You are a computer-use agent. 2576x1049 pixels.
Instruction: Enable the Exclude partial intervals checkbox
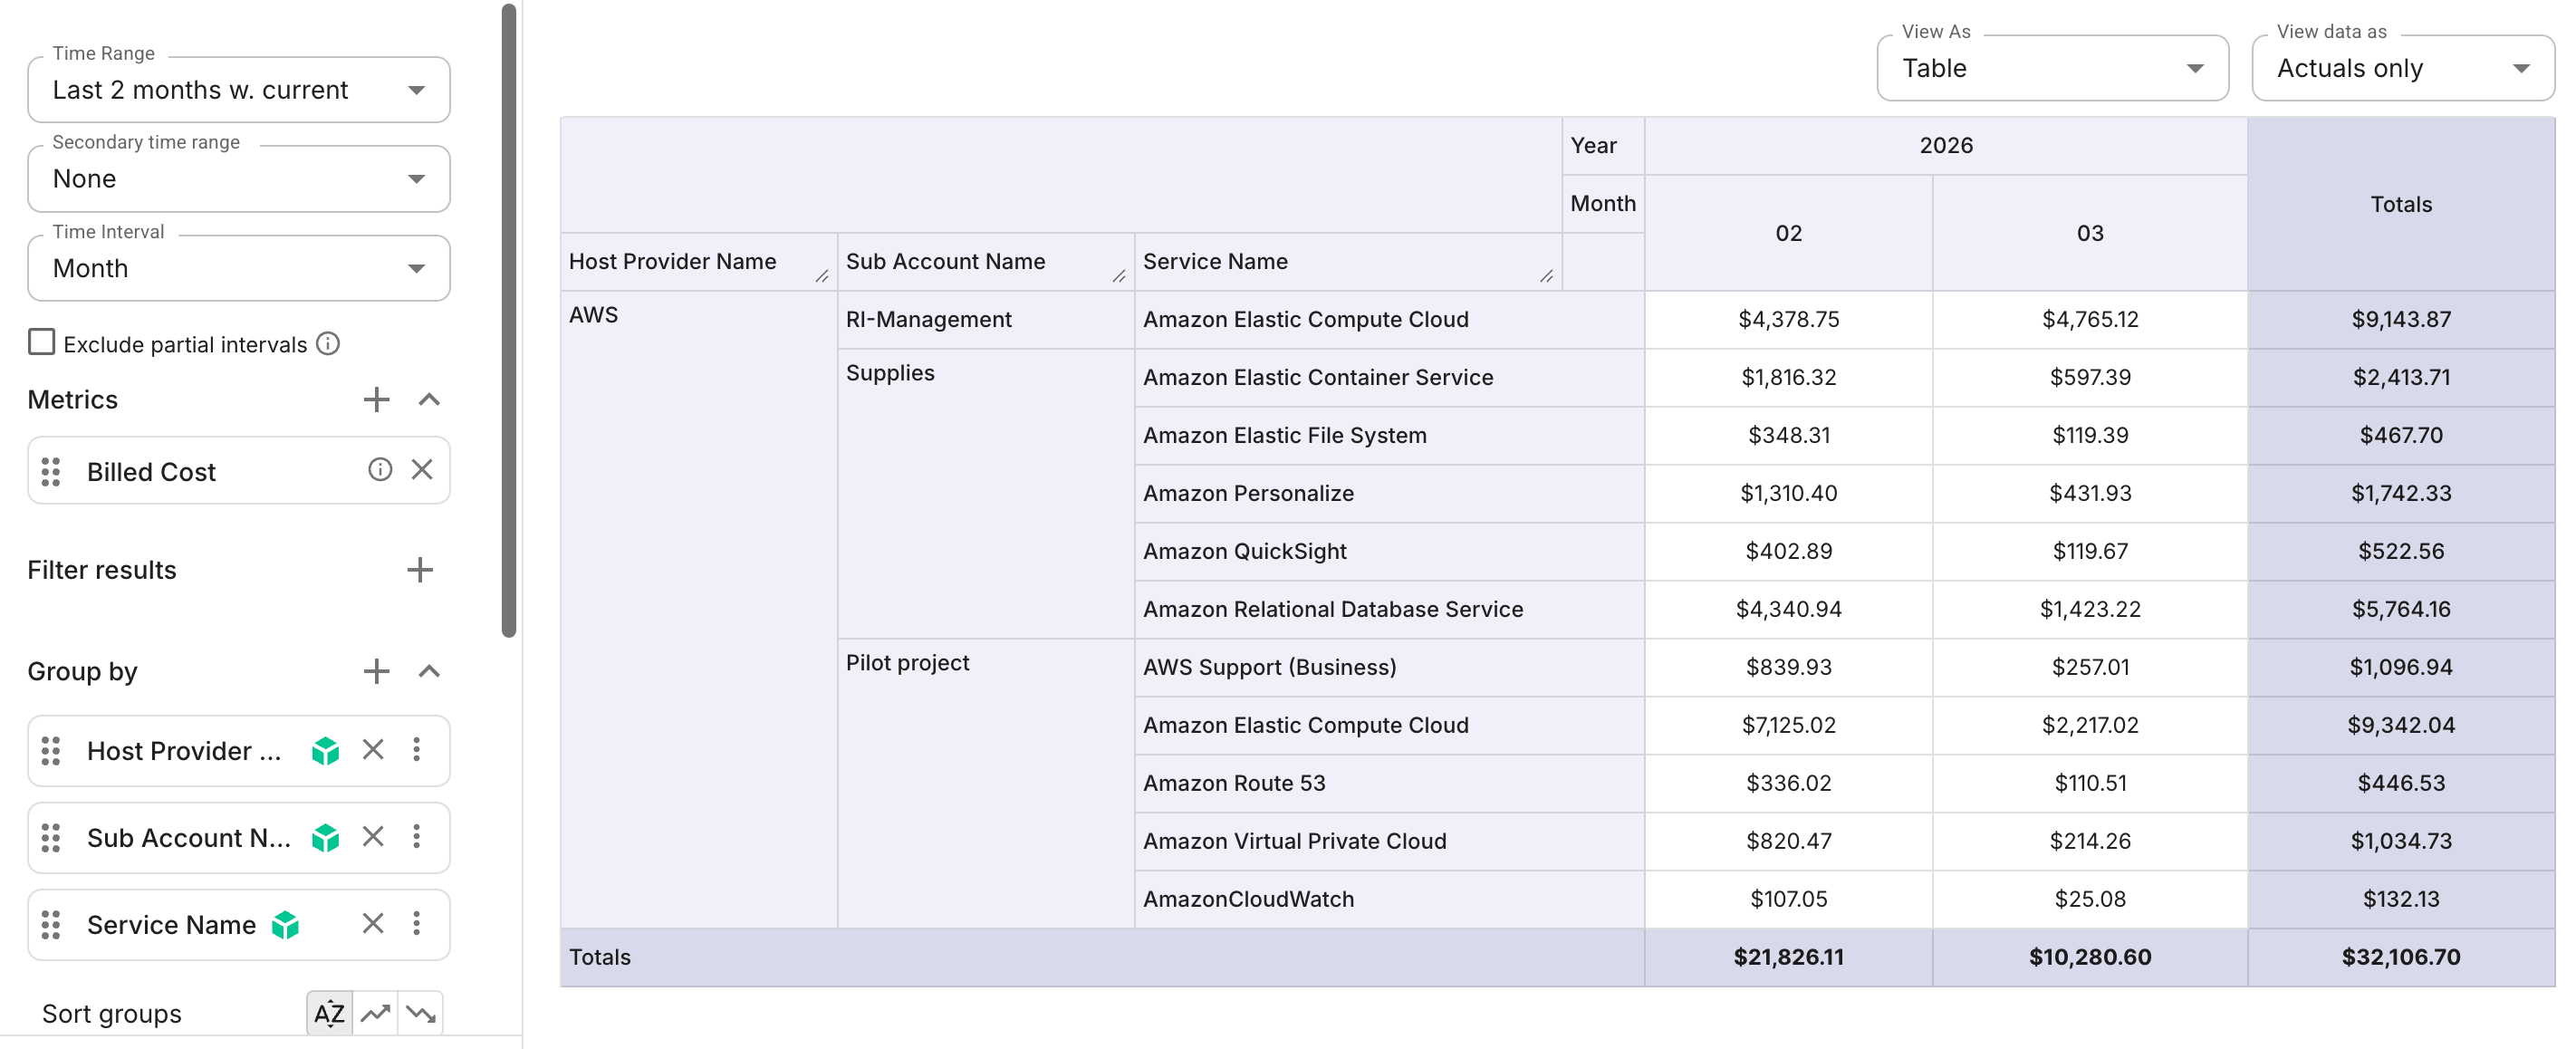click(x=41, y=342)
